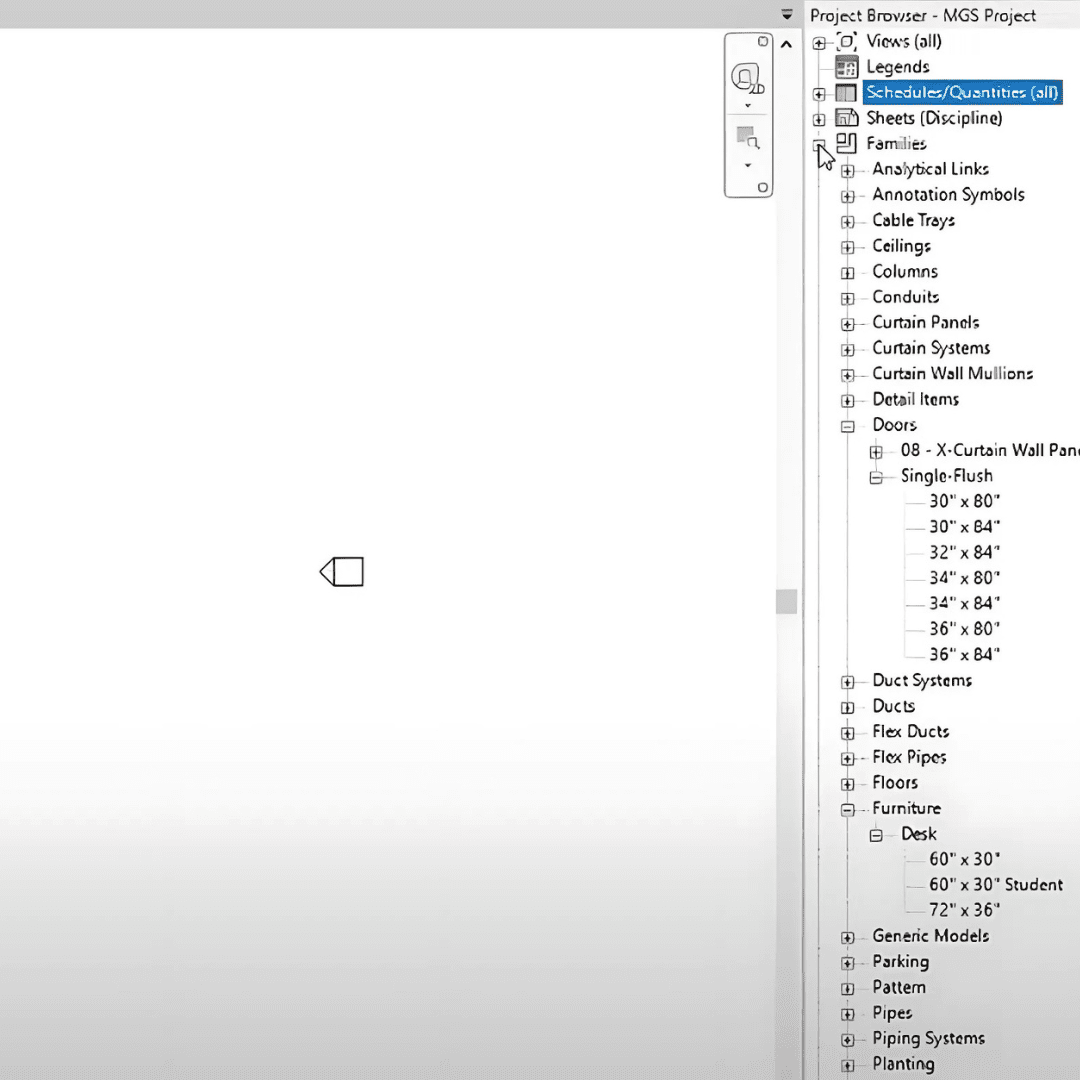Click the Schedules/Quantities table icon

(847, 93)
